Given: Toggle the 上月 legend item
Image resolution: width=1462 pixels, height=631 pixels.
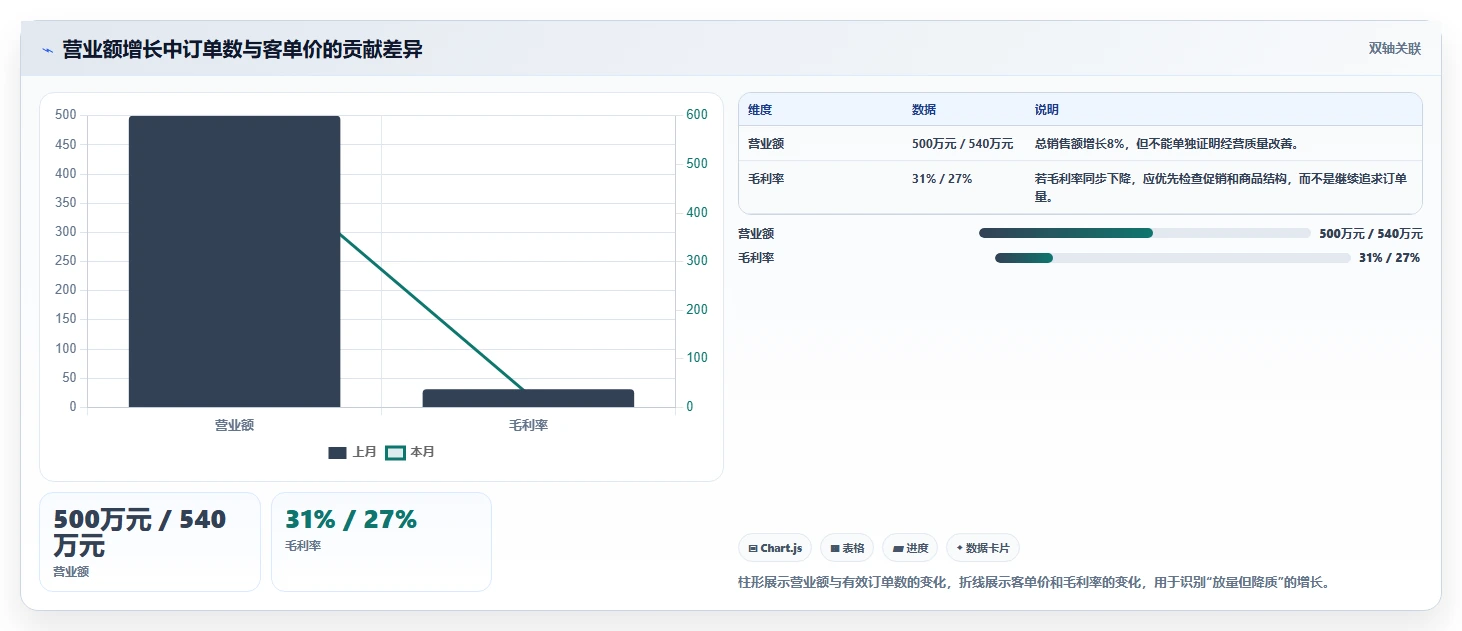Looking at the screenshot, I should [353, 452].
